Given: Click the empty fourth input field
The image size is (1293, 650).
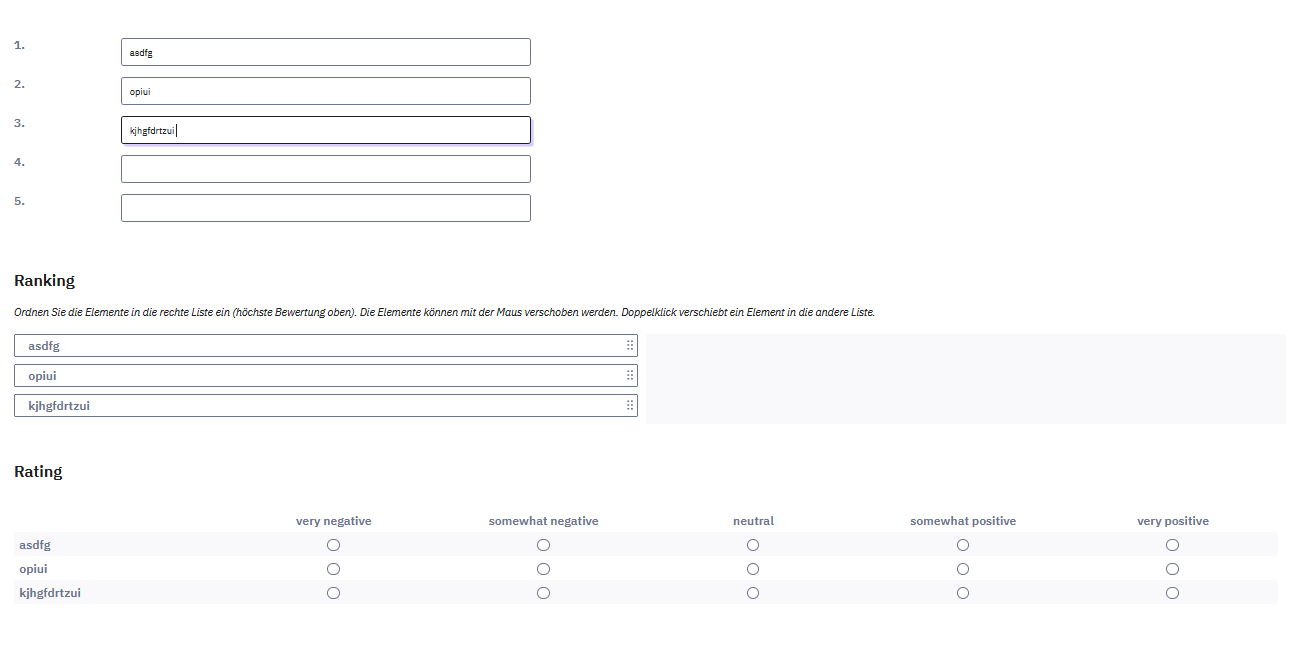Looking at the screenshot, I should [x=326, y=169].
